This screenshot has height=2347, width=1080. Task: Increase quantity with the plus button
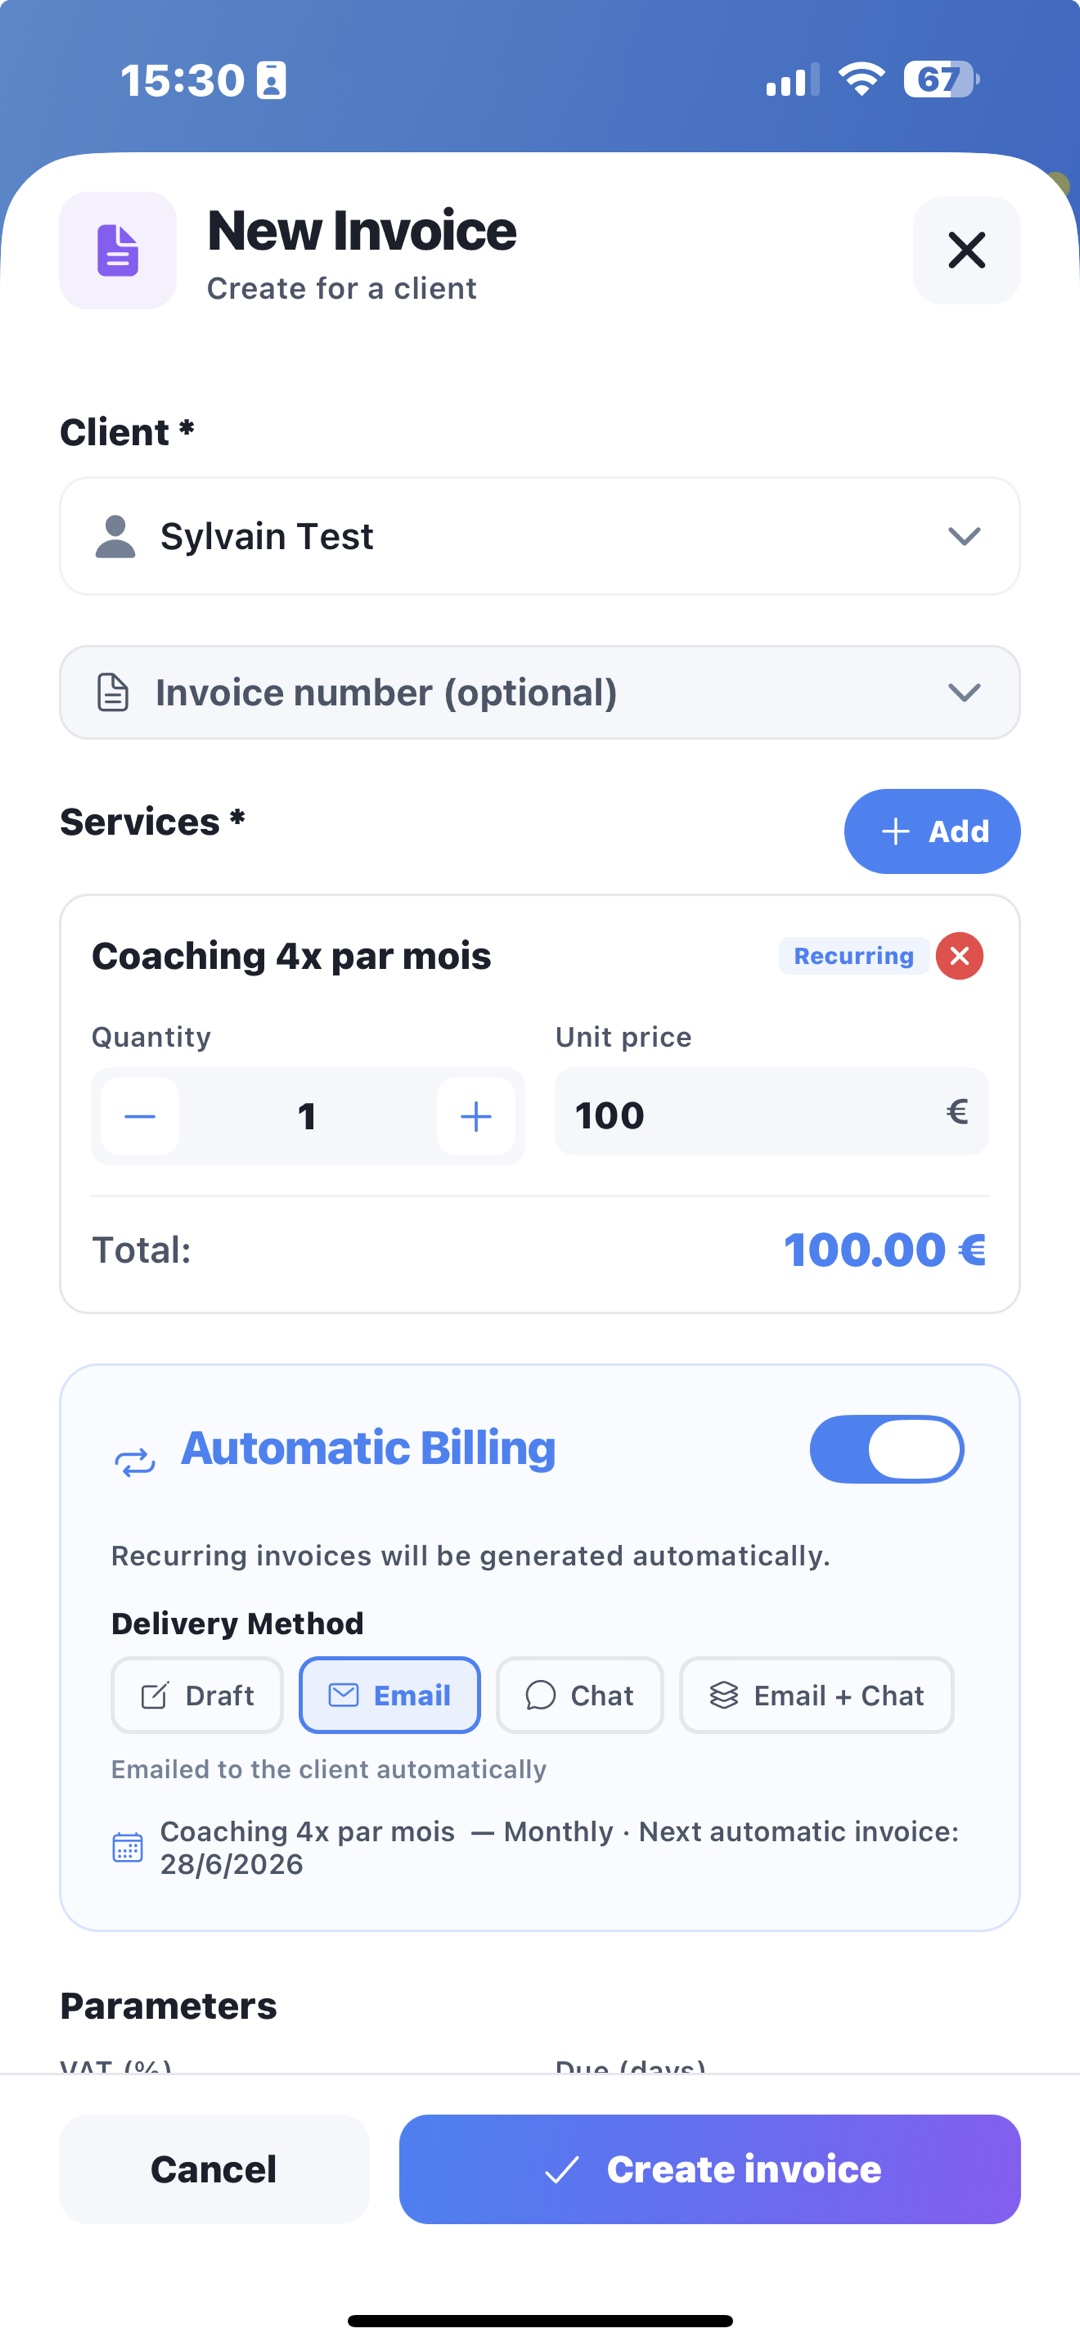pyautogui.click(x=476, y=1116)
